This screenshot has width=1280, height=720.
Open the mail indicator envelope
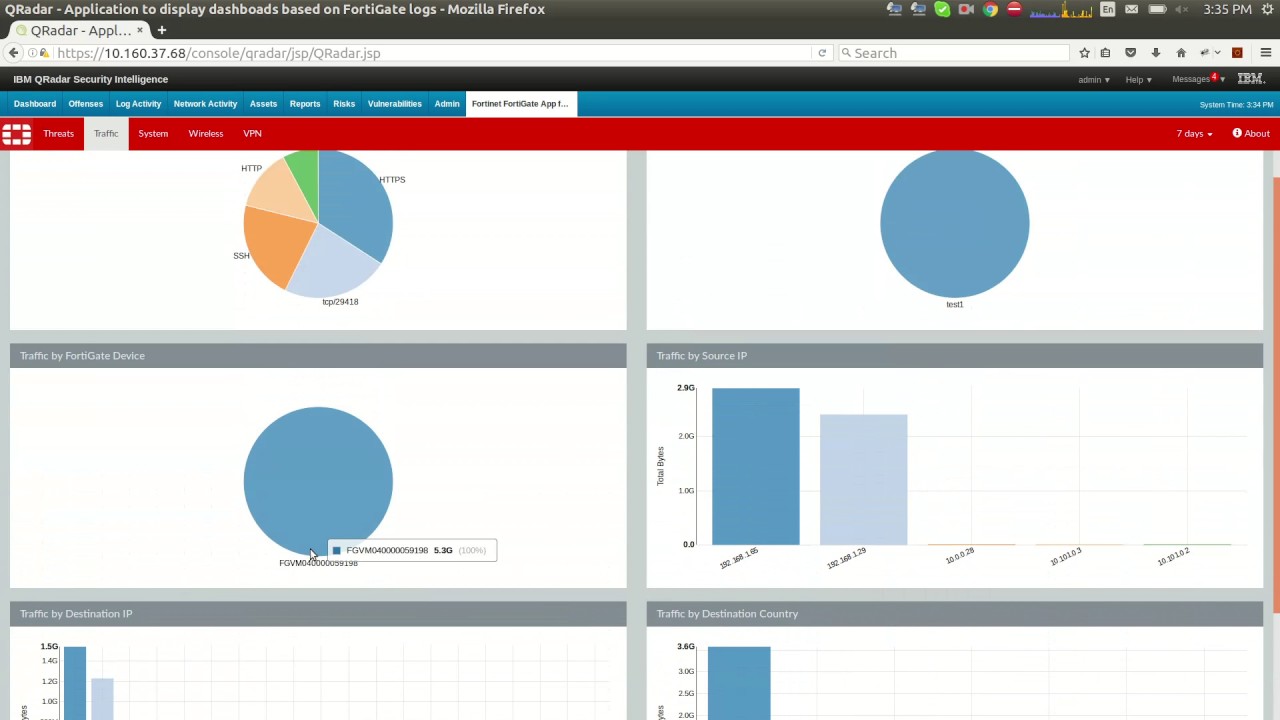click(x=1132, y=9)
